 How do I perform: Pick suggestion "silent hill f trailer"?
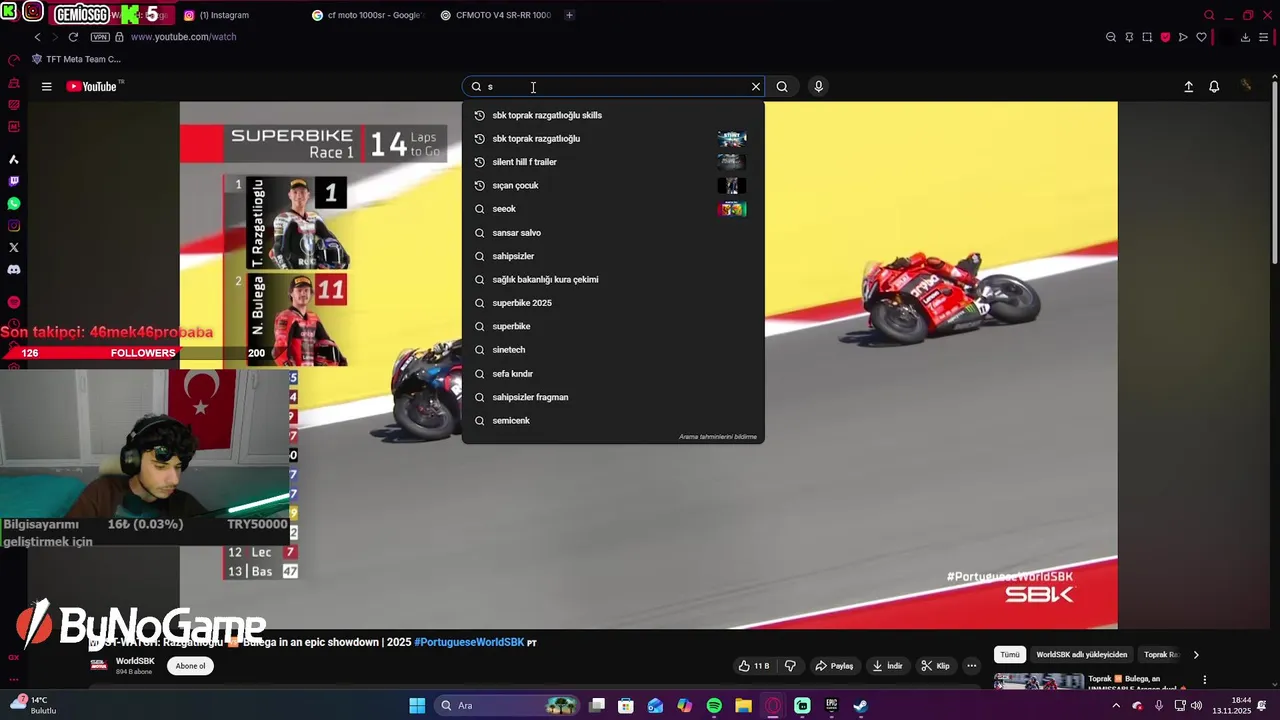[613, 162]
